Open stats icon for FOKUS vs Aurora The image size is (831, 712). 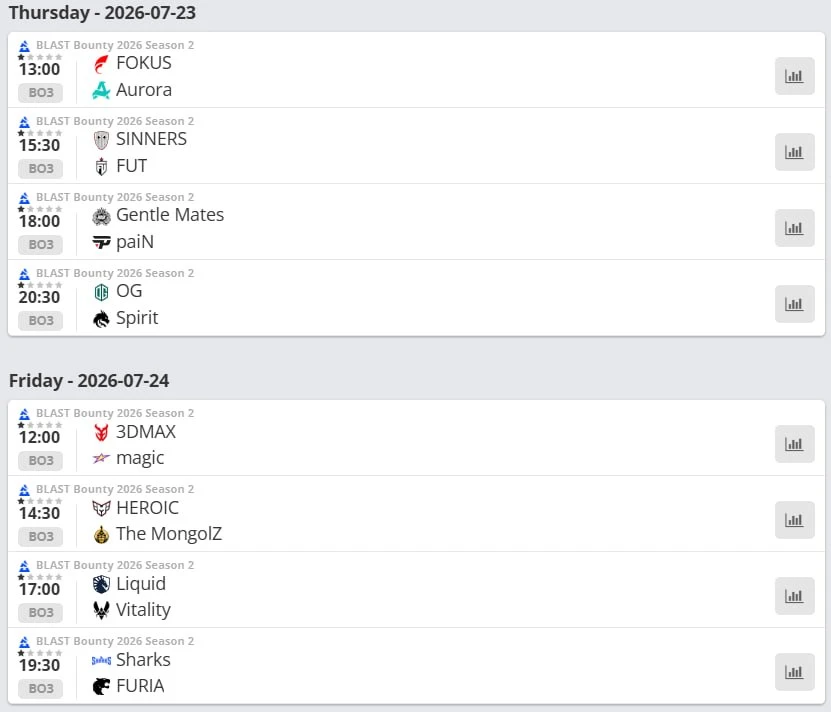point(794,76)
